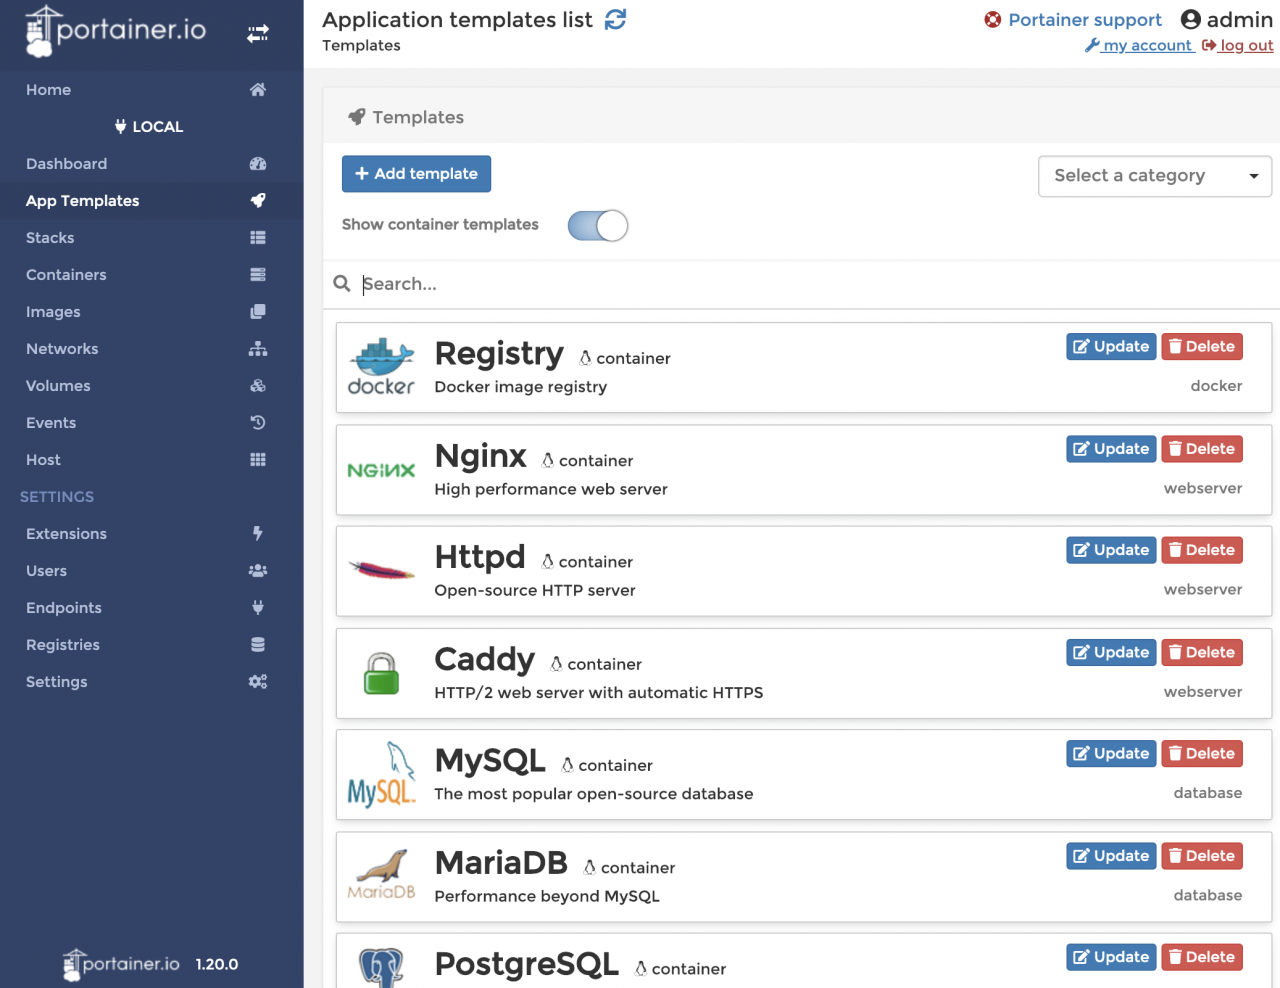This screenshot has height=988, width=1280.
Task: Click the Caddy green padlock logo
Action: click(x=381, y=673)
